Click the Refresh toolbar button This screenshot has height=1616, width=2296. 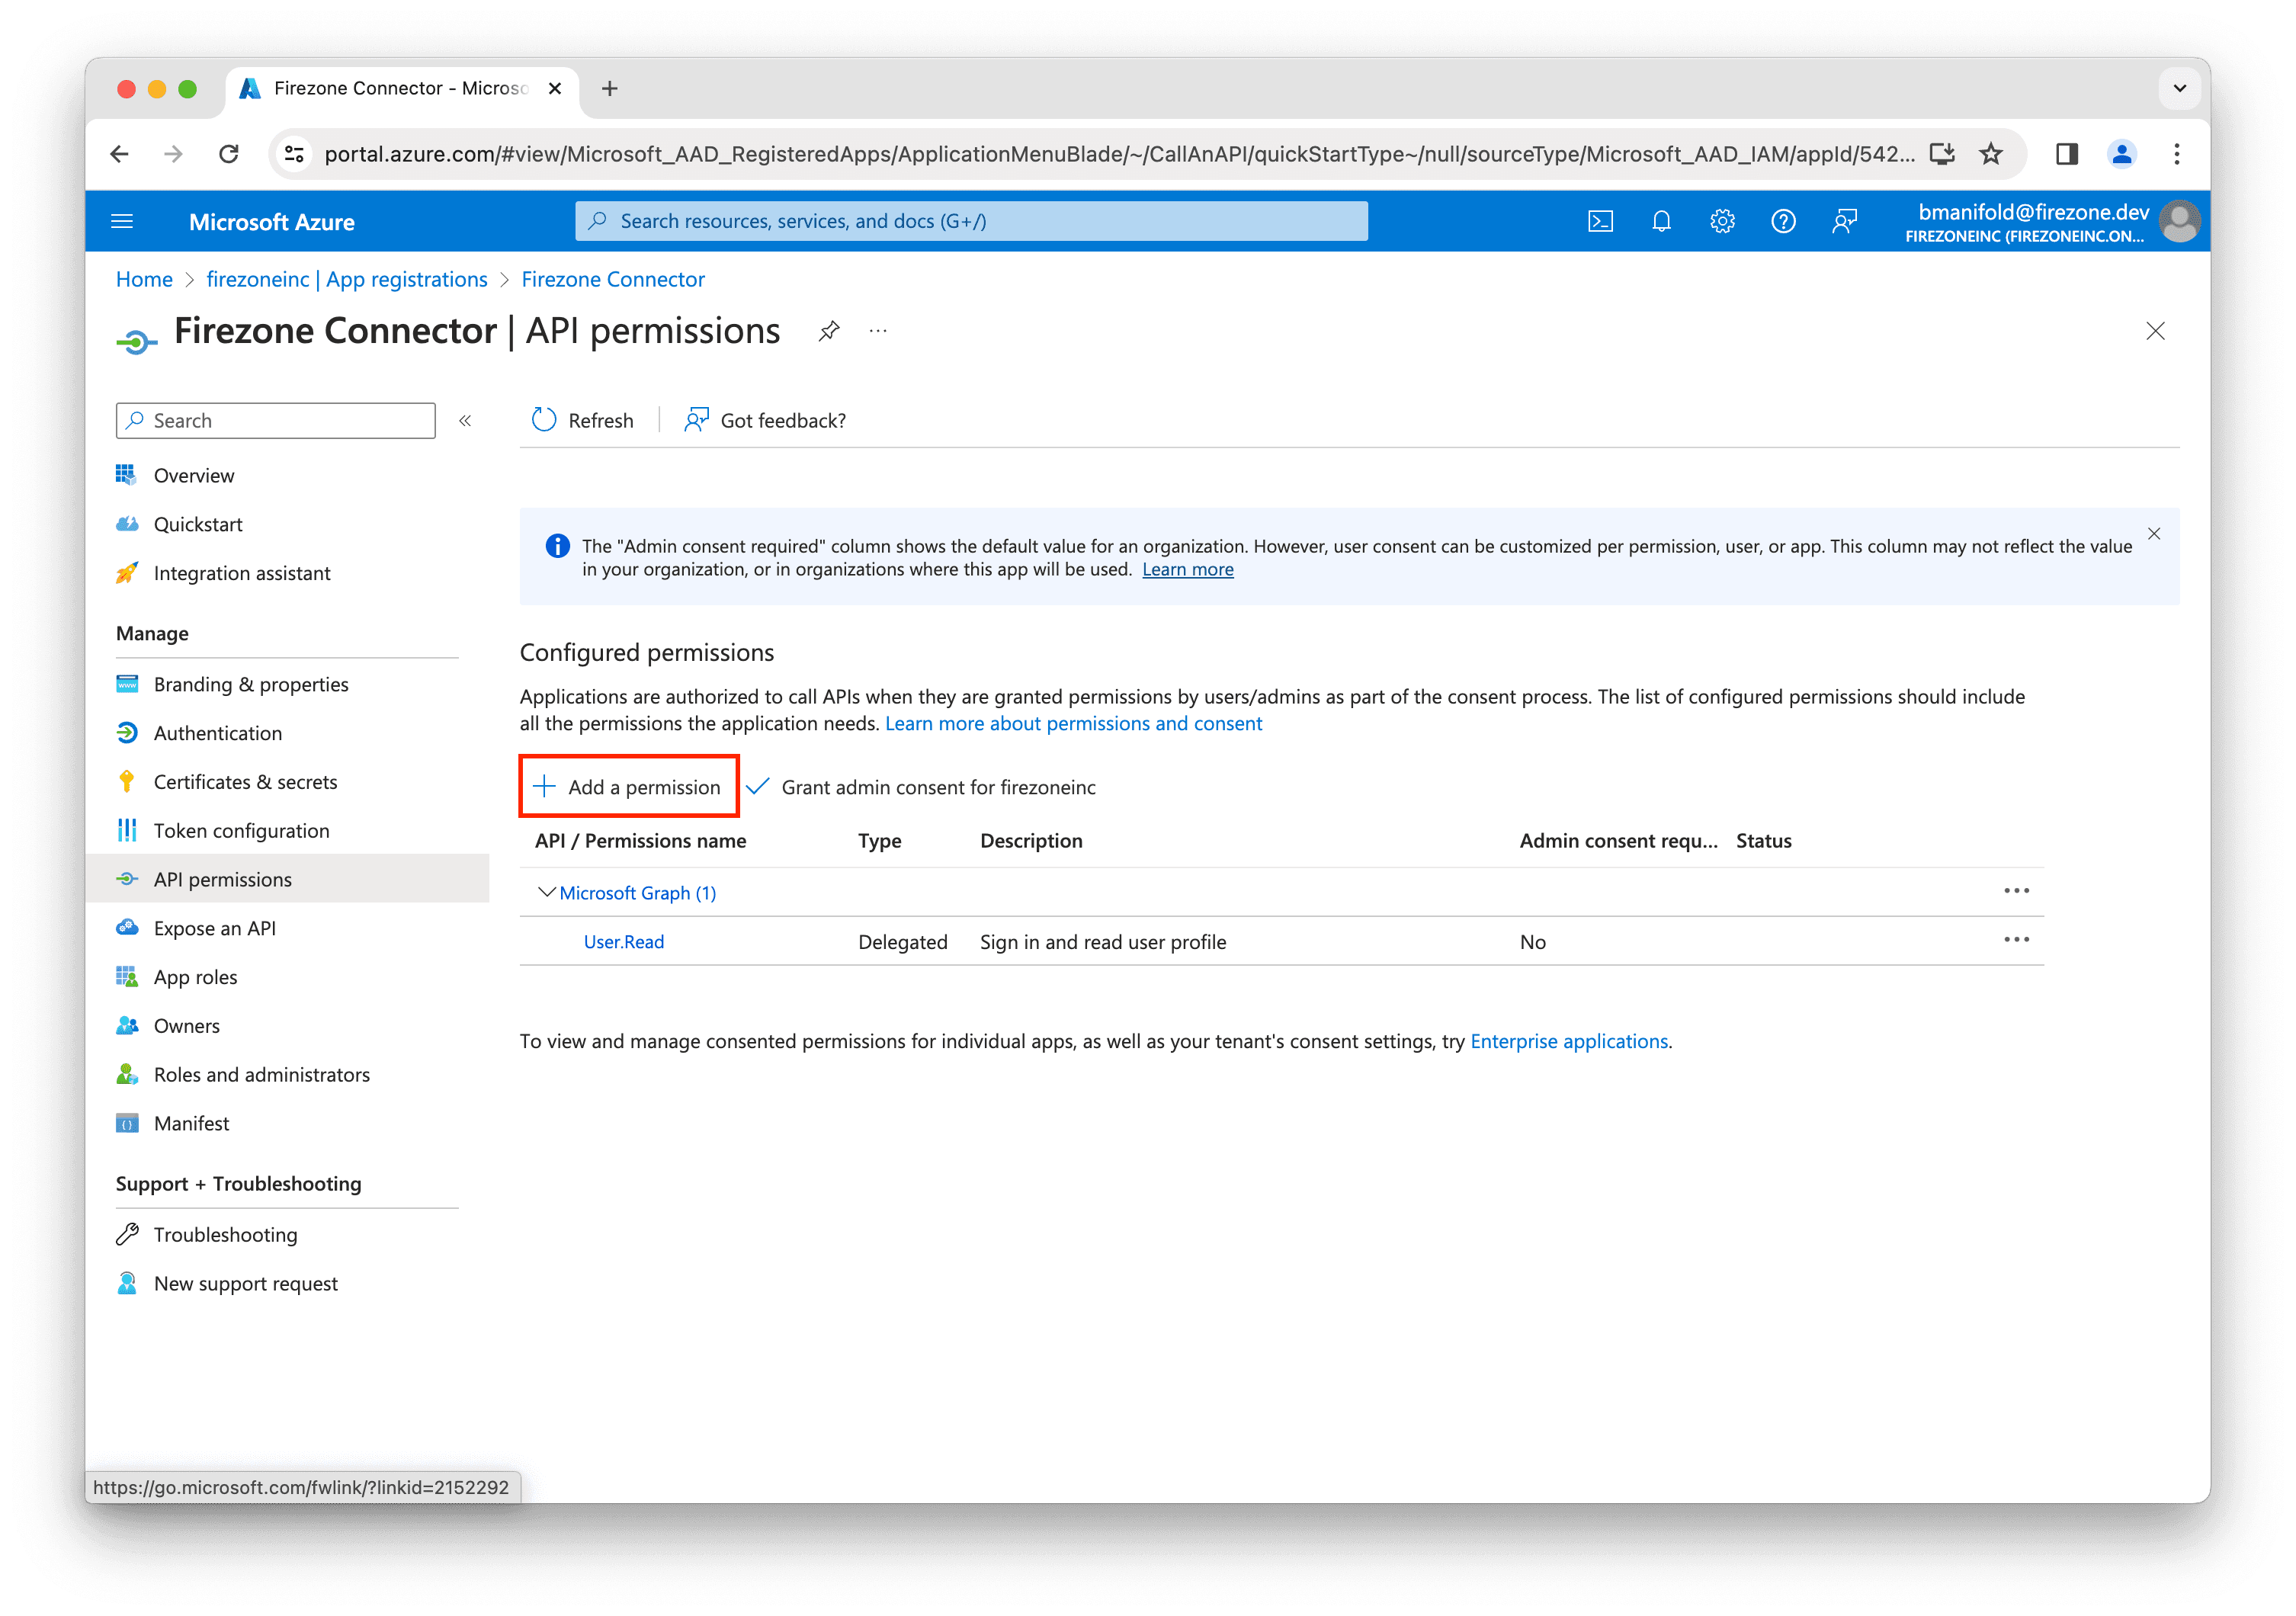click(582, 420)
